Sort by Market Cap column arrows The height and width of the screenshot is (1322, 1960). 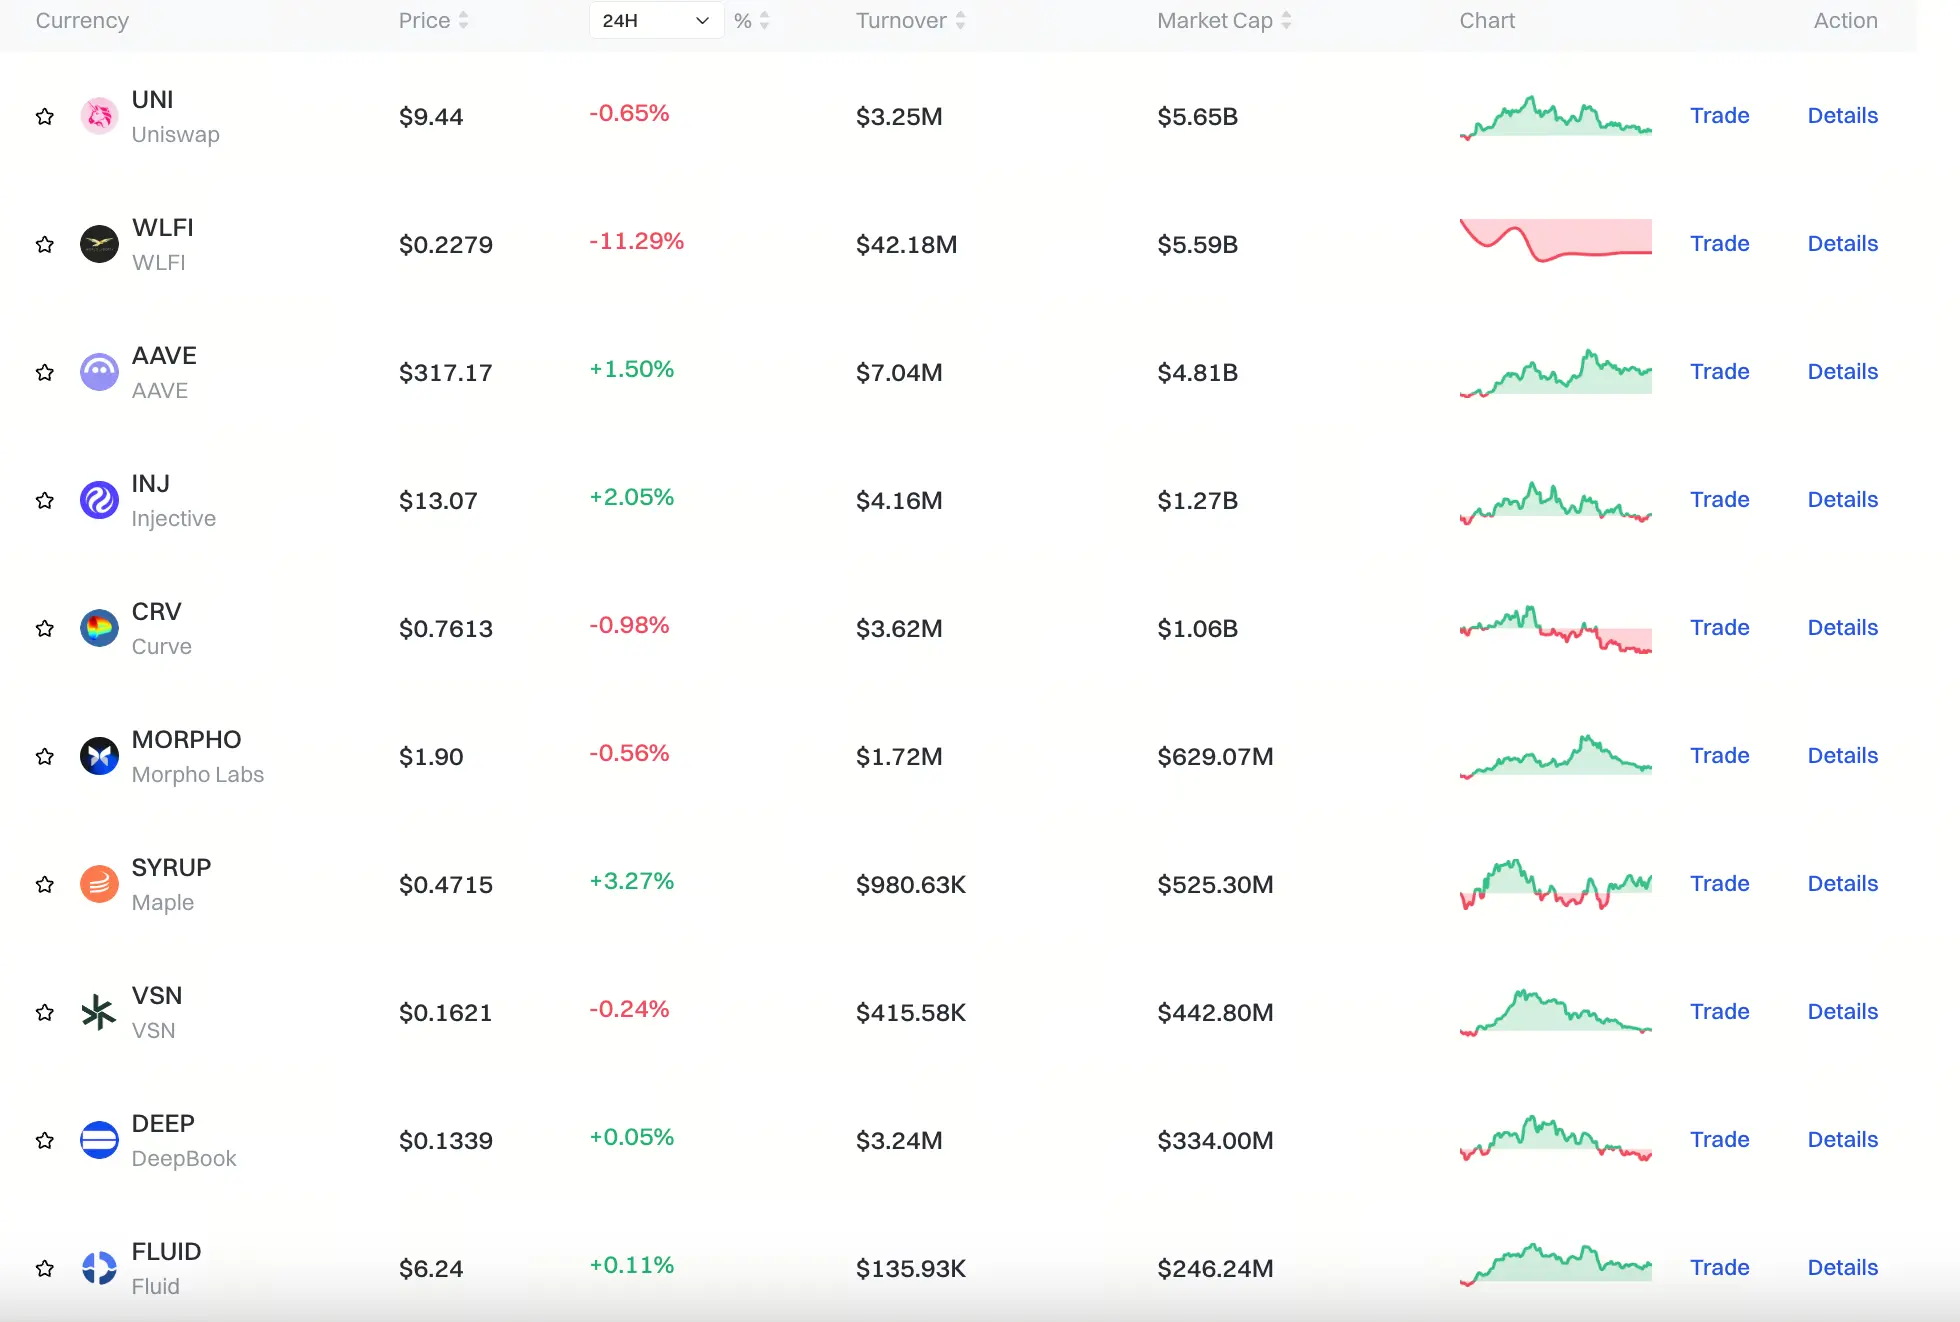coord(1286,20)
